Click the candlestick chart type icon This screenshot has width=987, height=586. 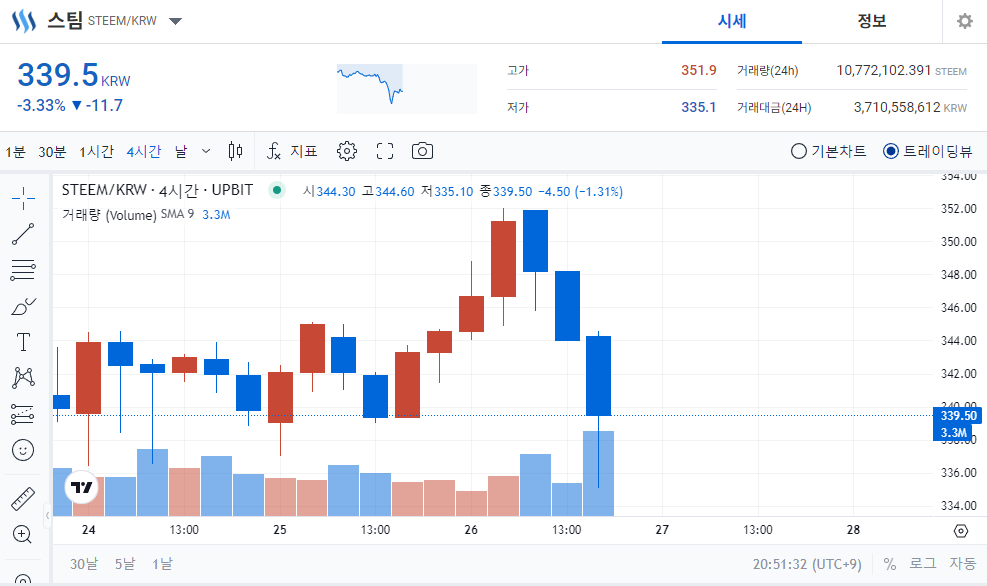point(235,151)
